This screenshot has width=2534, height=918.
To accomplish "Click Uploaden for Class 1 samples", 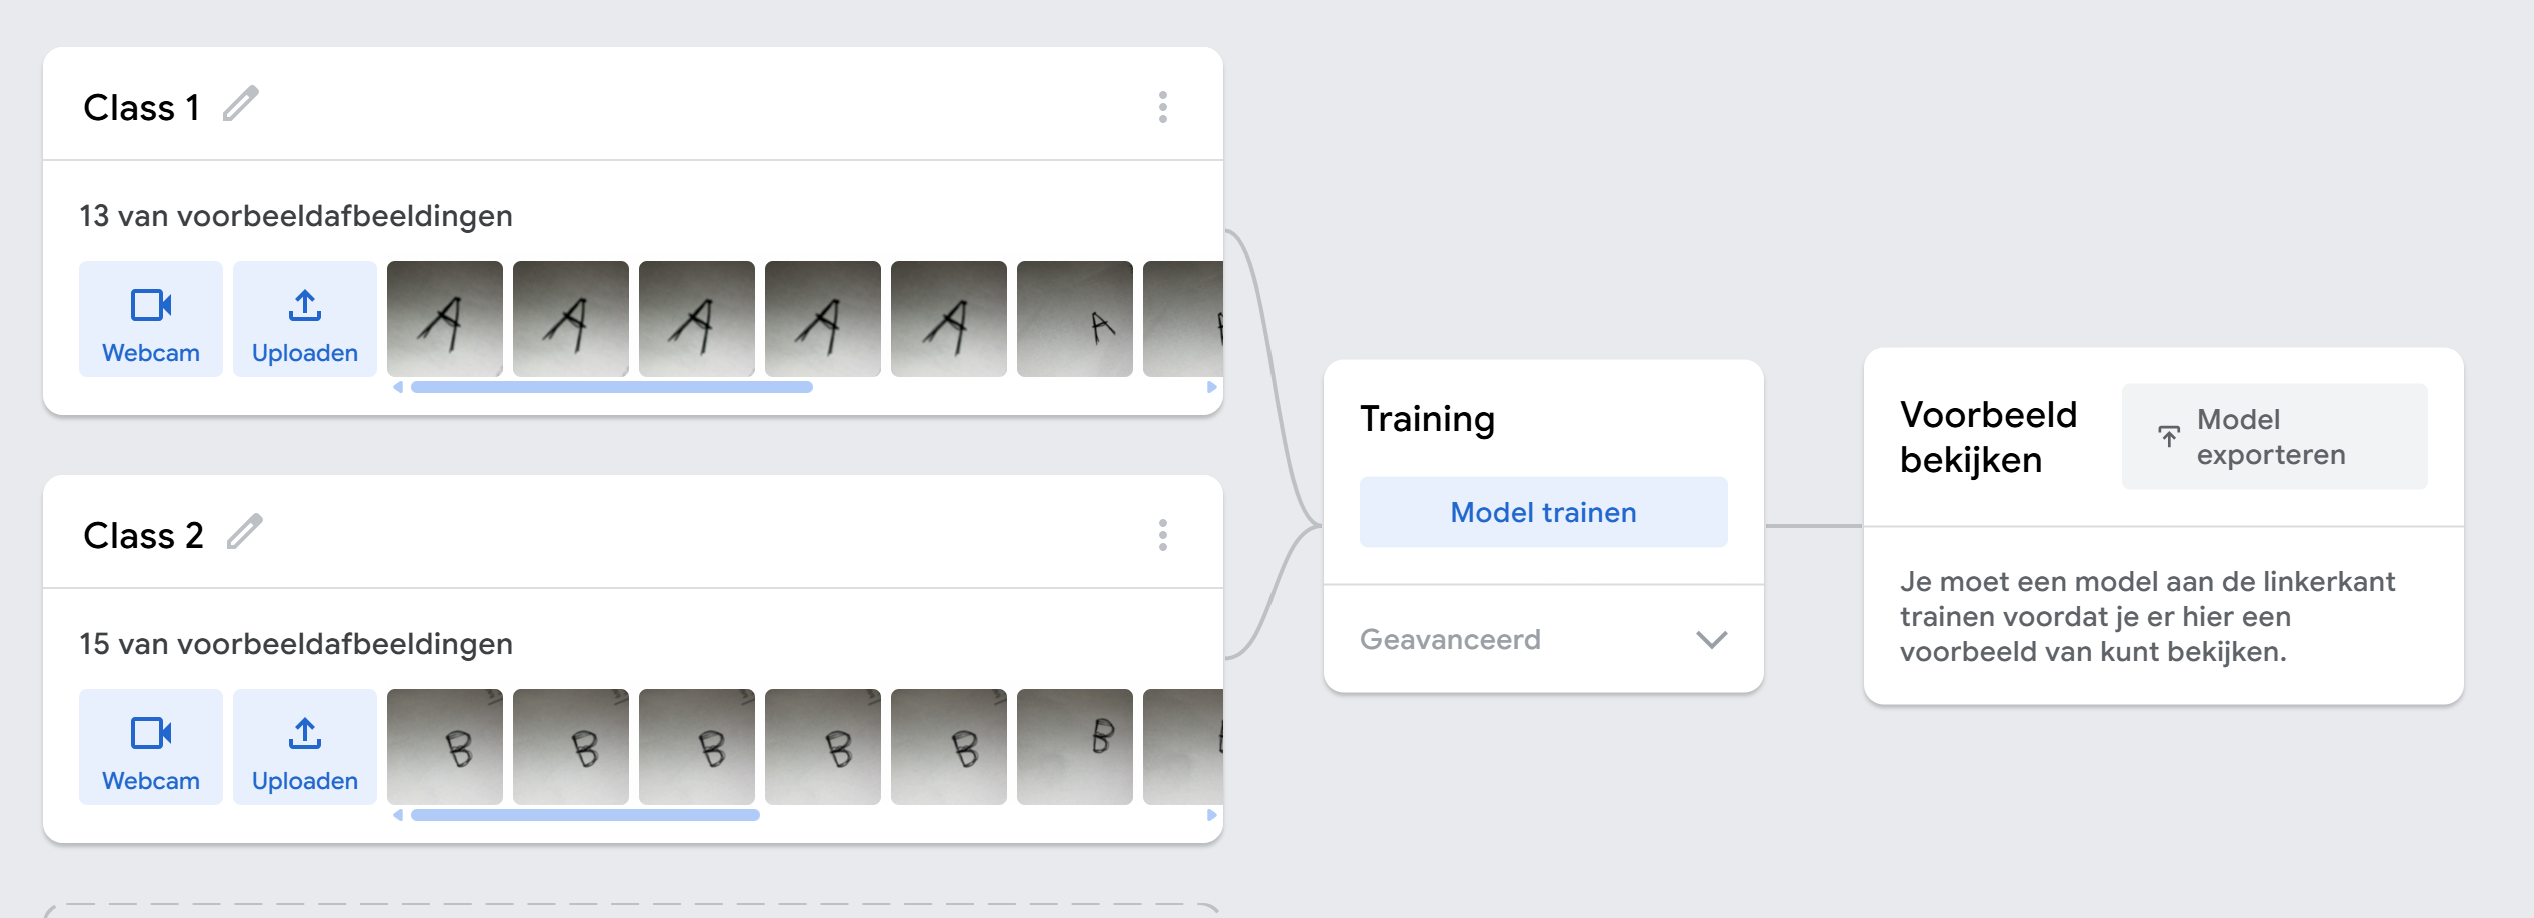I will click(x=305, y=319).
